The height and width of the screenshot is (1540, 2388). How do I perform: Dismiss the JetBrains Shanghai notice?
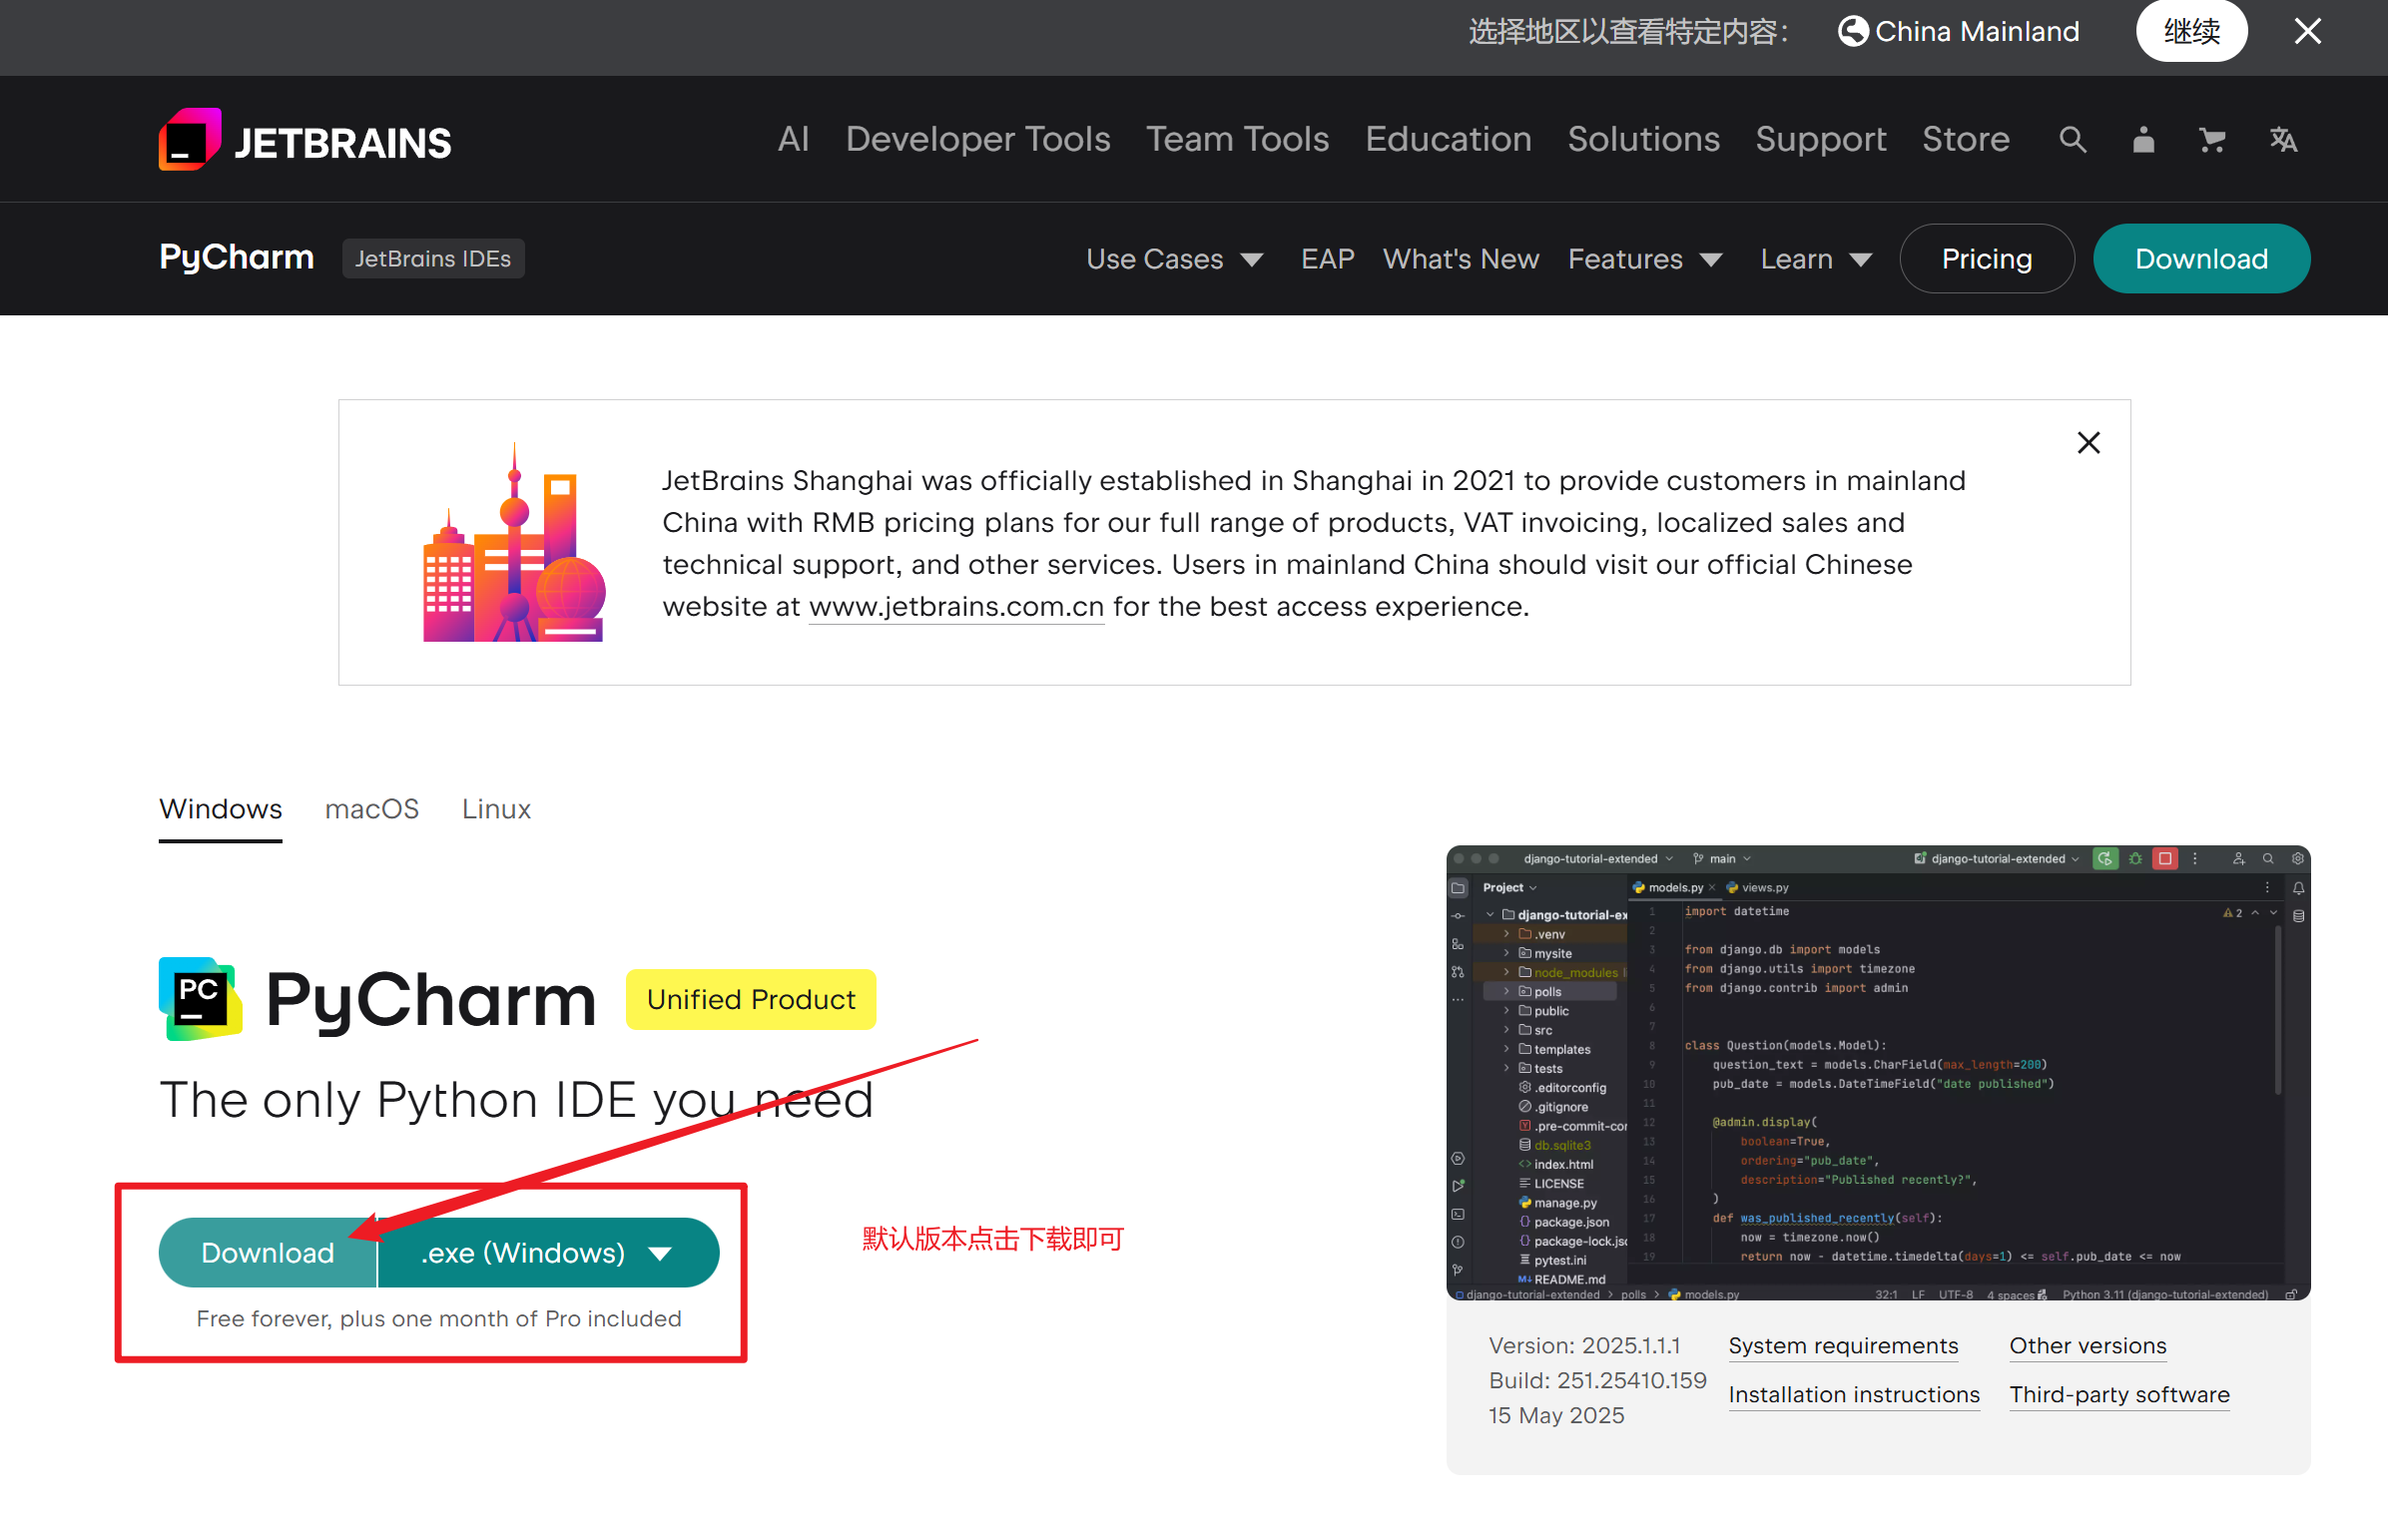[x=2088, y=442]
